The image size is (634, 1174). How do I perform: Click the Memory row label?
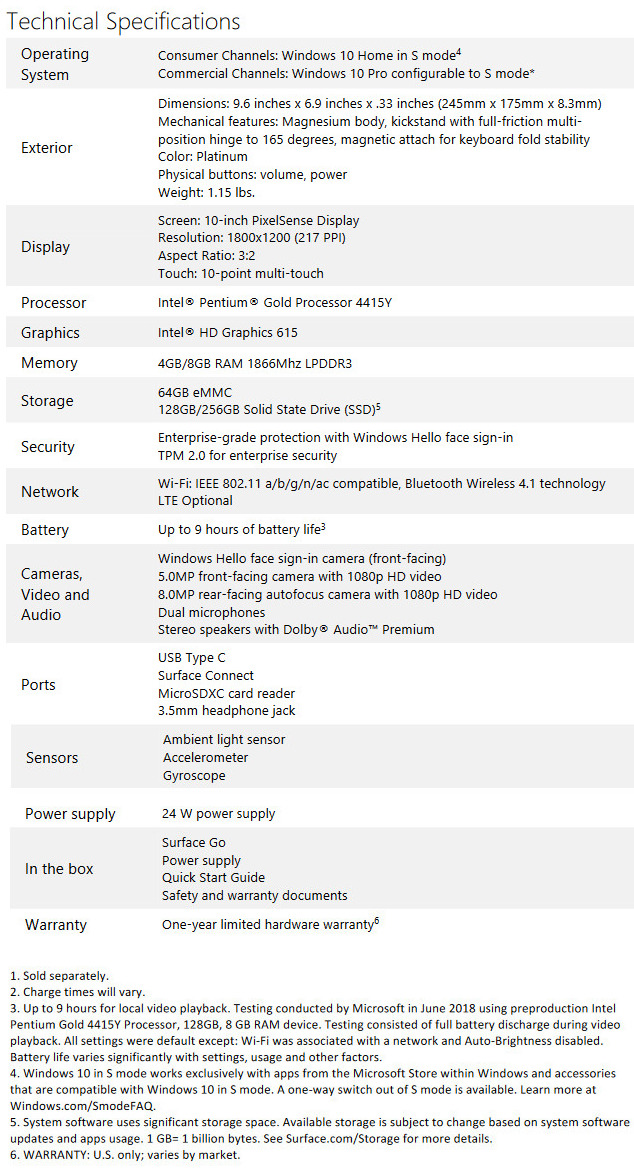point(49,363)
